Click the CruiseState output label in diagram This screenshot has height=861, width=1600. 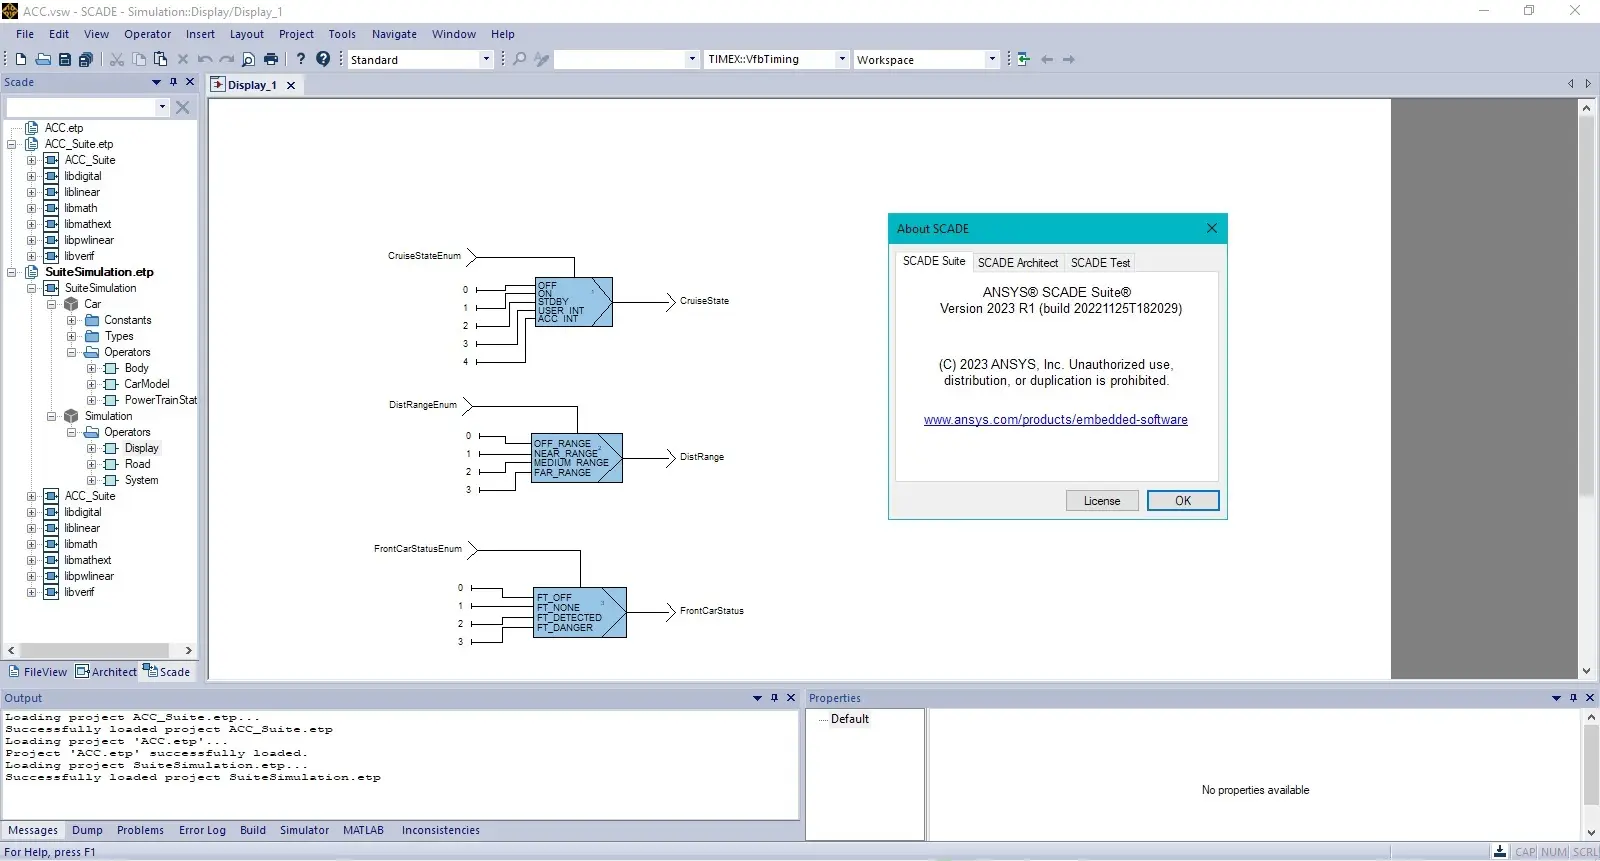pyautogui.click(x=704, y=301)
